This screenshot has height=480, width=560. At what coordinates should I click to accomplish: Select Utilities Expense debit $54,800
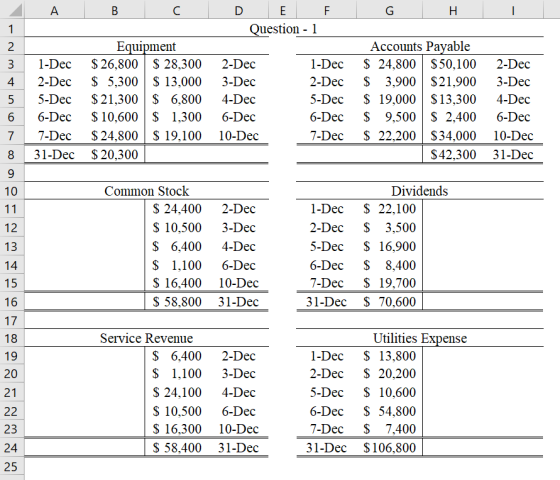click(x=389, y=411)
